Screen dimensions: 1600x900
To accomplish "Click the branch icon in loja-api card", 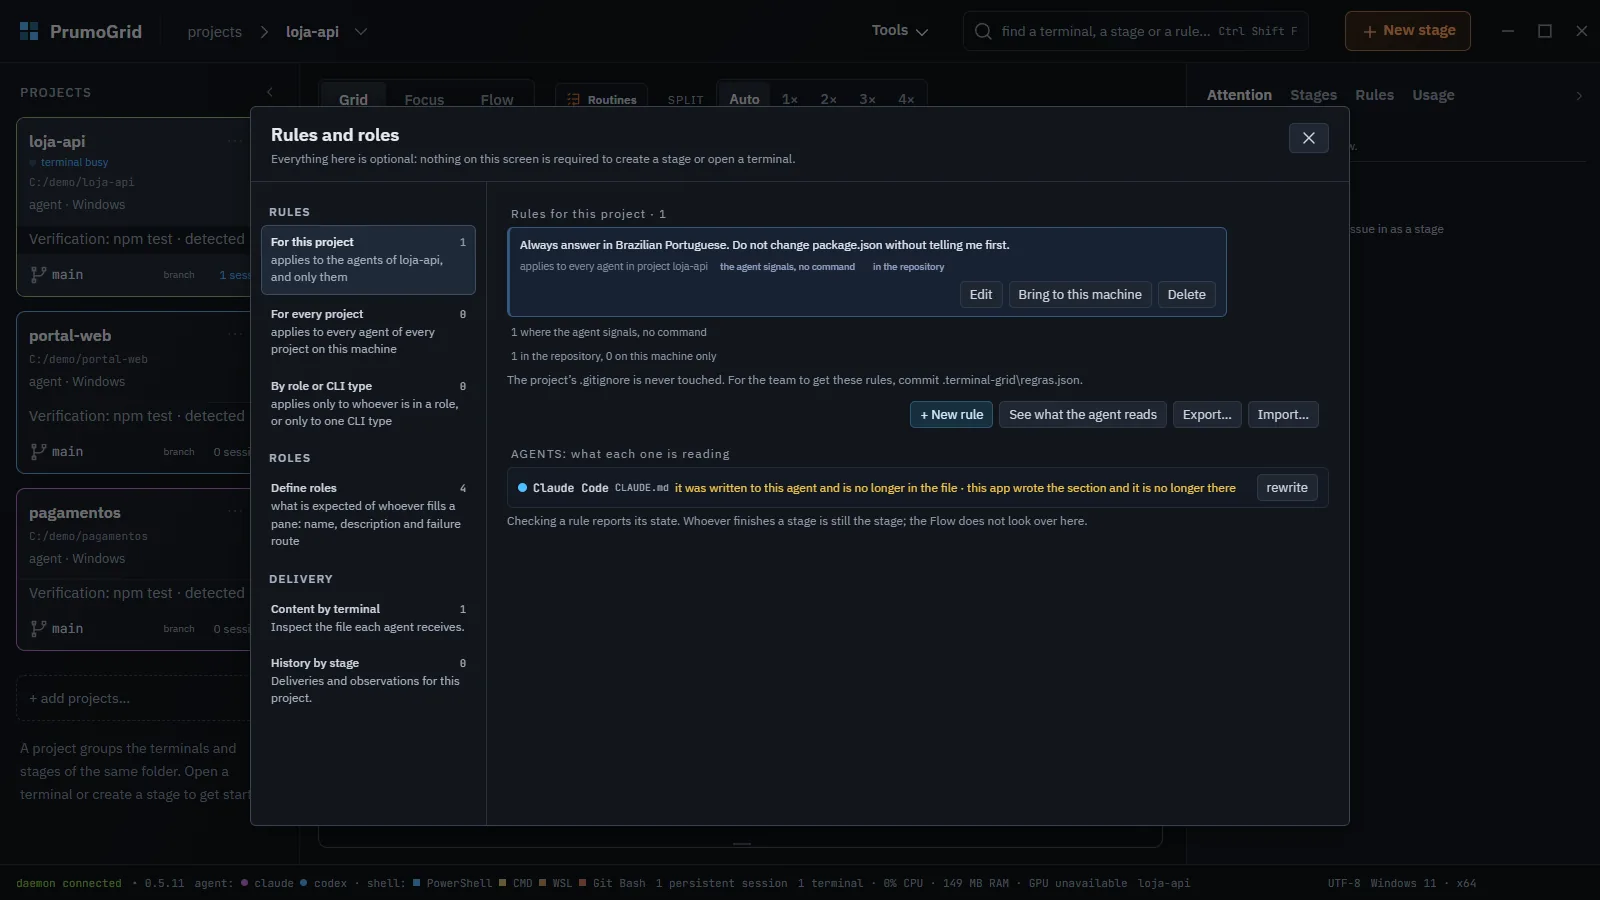I will [x=38, y=274].
